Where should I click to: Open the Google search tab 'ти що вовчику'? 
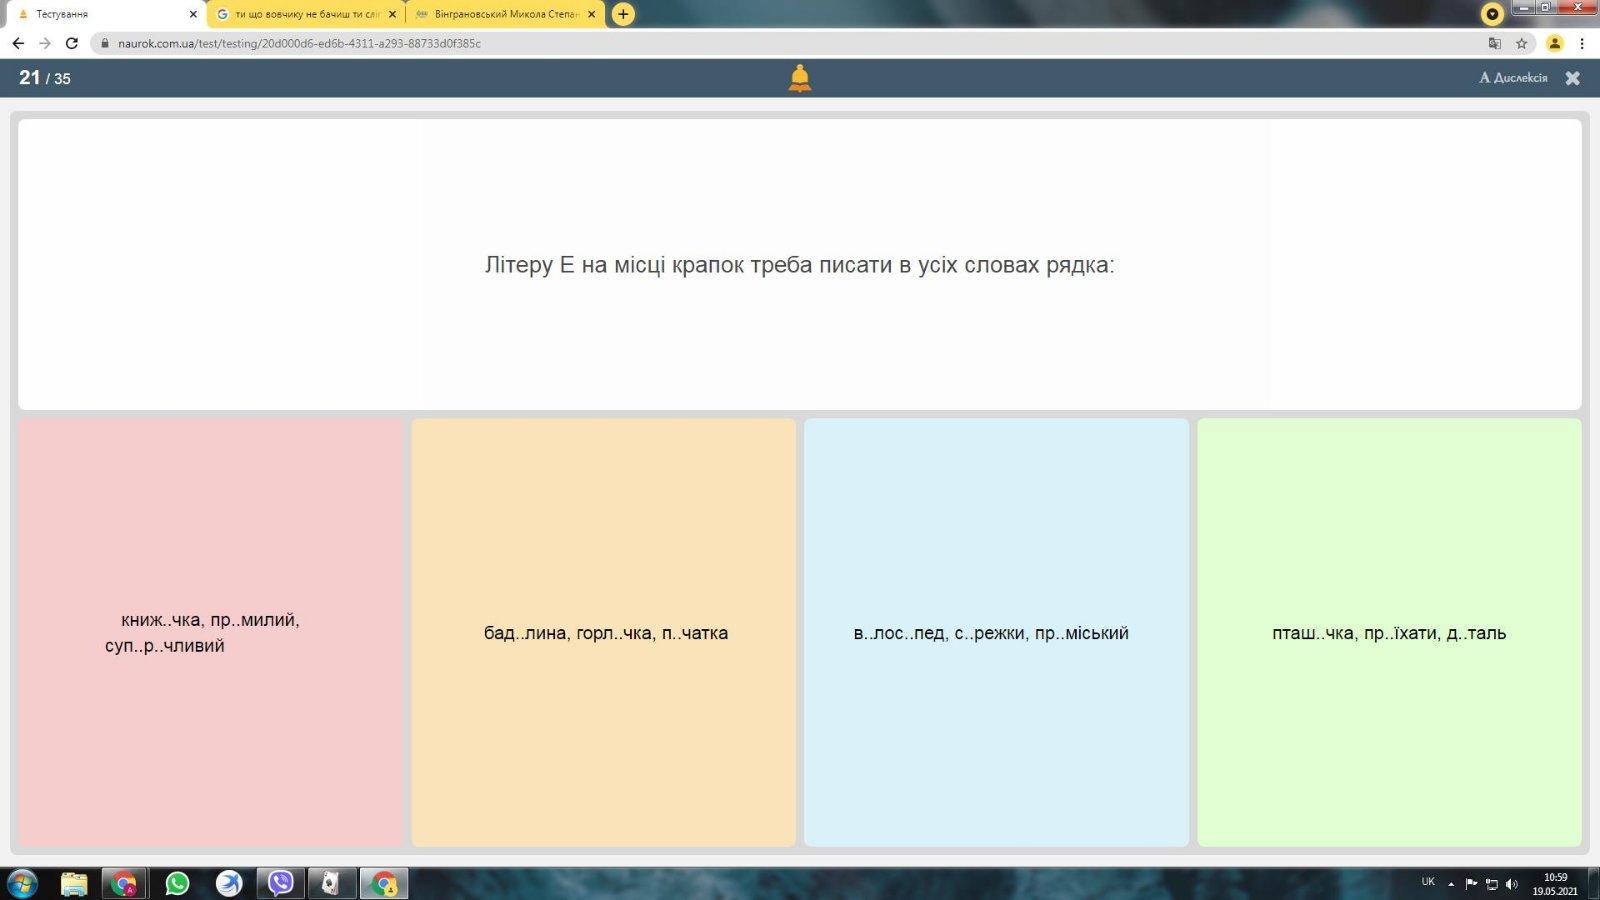(x=306, y=14)
